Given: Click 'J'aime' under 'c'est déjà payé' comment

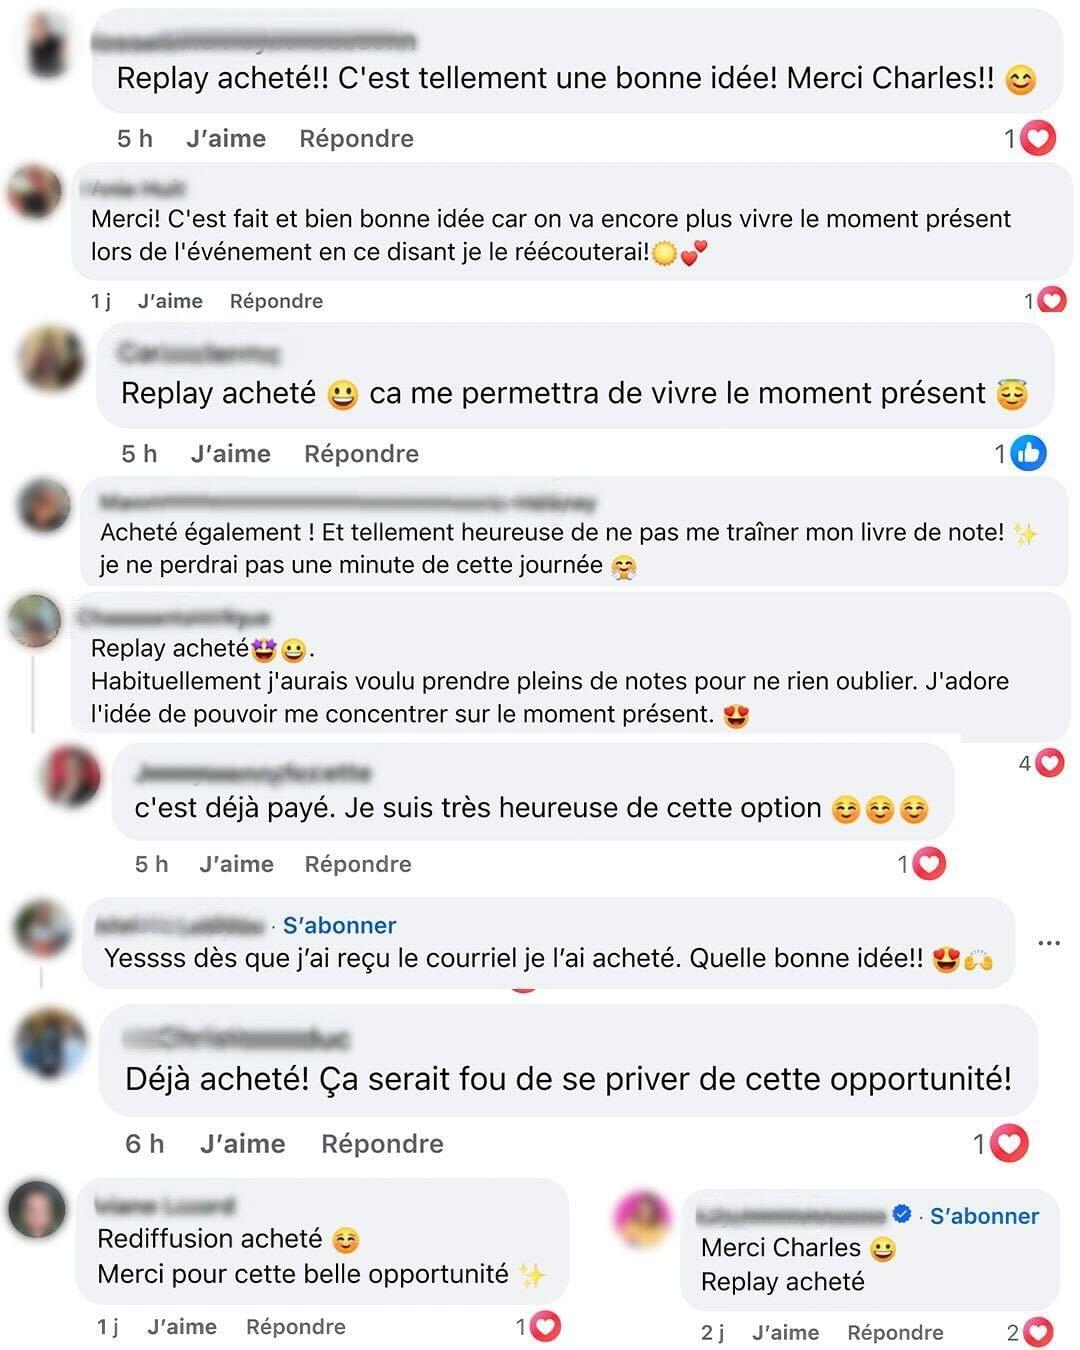Looking at the screenshot, I should click(236, 864).
